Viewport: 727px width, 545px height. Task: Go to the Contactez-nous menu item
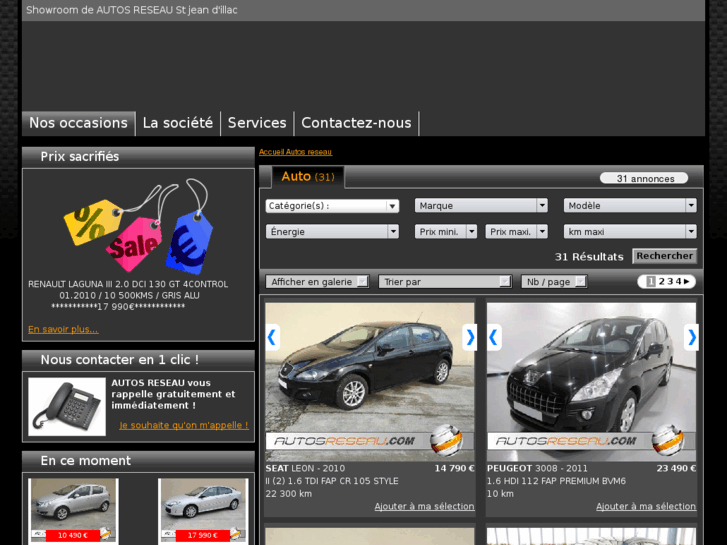point(356,123)
